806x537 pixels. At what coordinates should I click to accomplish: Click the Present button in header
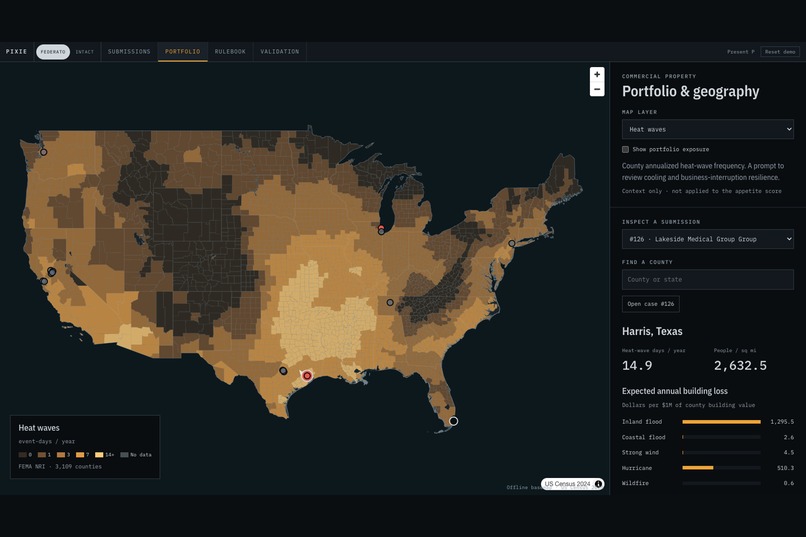[x=741, y=52]
